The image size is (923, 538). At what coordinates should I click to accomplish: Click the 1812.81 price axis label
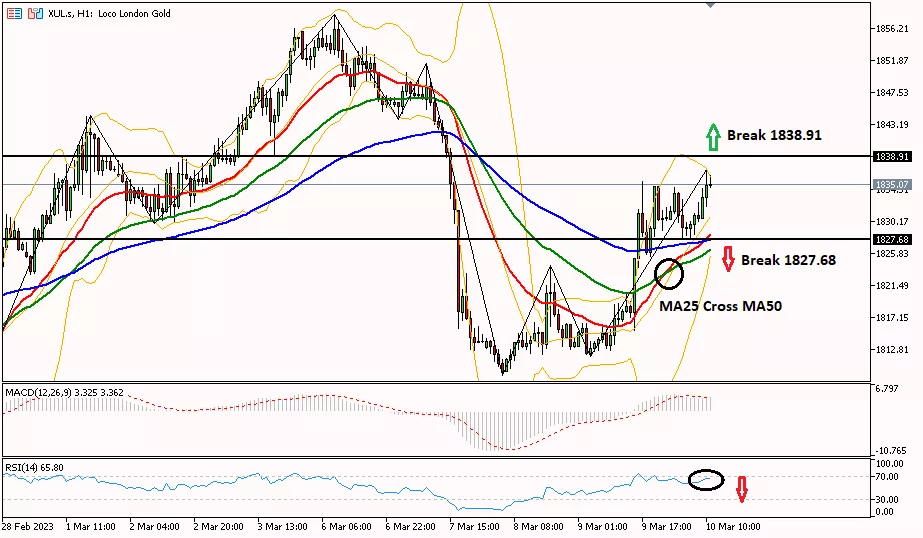coord(892,350)
